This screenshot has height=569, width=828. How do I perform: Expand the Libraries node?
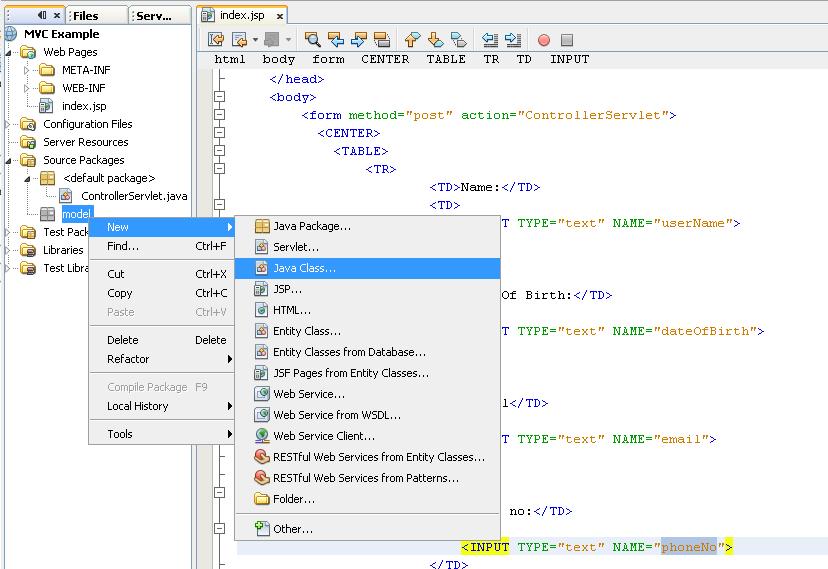coord(7,250)
